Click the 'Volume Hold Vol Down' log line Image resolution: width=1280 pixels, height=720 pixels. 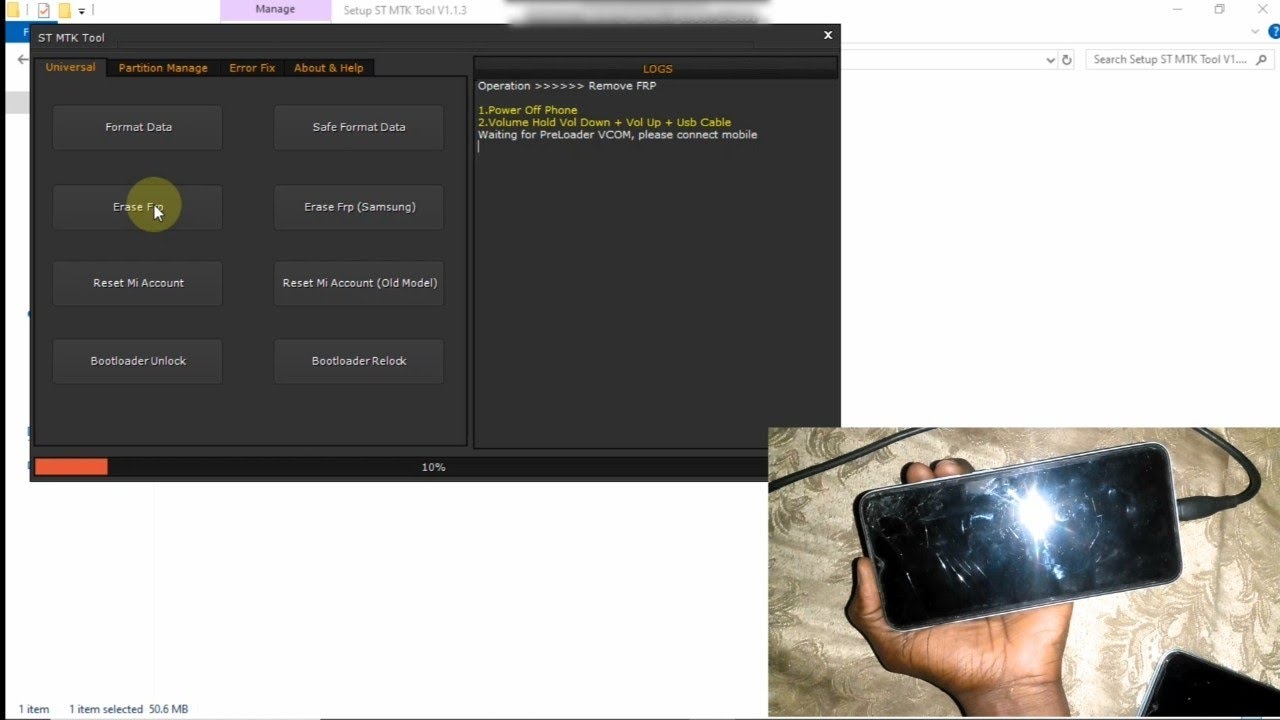point(604,122)
